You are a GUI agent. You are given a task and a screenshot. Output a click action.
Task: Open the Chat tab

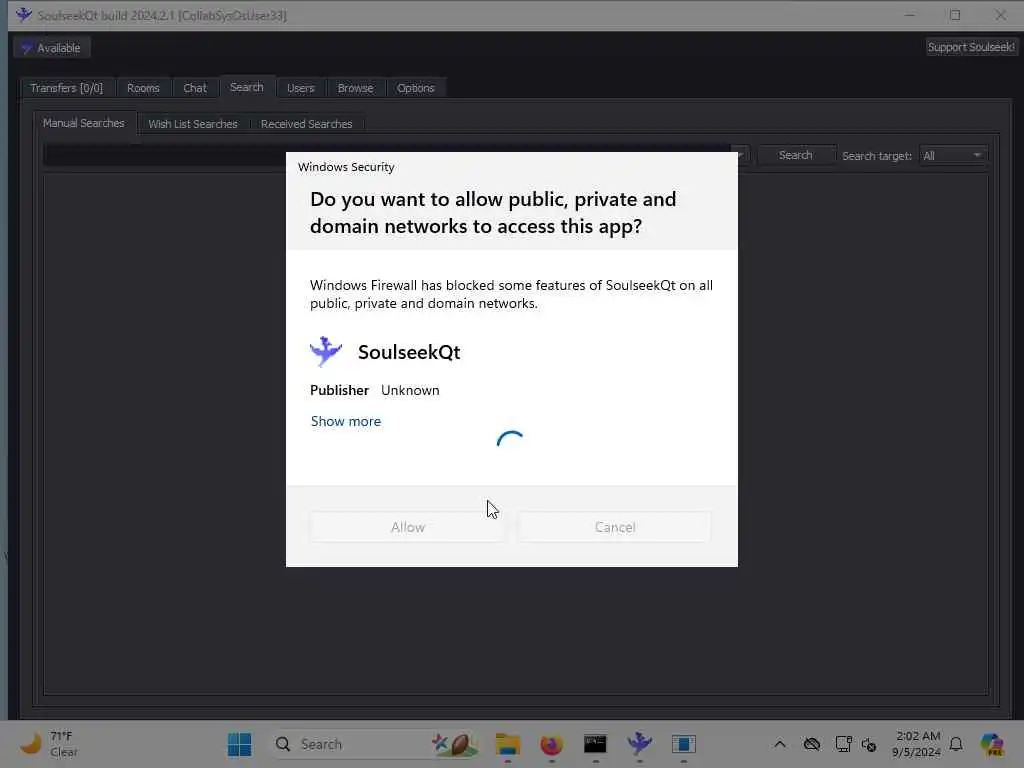click(195, 88)
